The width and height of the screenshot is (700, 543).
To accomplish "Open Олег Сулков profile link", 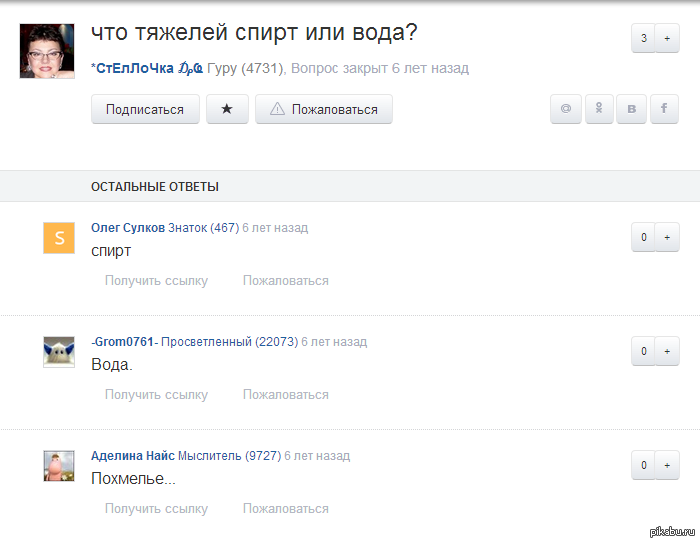I will [128, 228].
